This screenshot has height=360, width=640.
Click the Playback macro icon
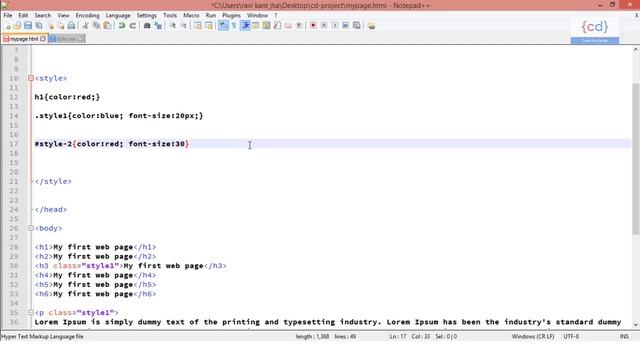point(334,26)
